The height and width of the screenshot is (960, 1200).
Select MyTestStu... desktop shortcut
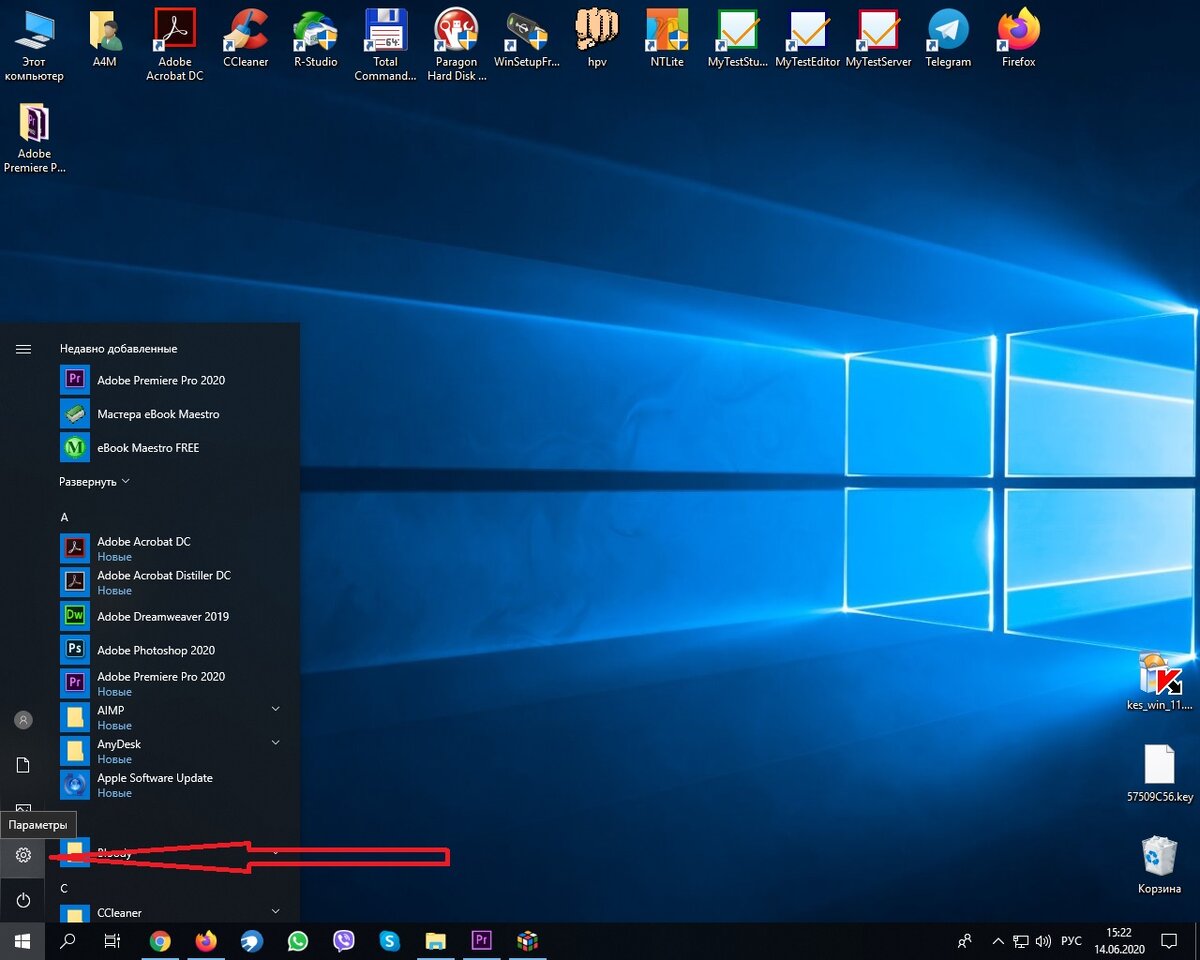(x=738, y=40)
